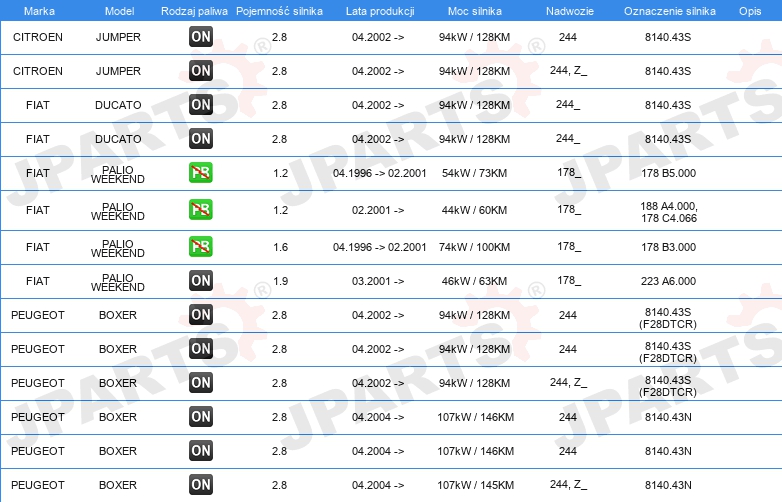Image resolution: width=782 pixels, height=502 pixels.
Task: Click the Rodzaj paliwa column header
Action: [x=194, y=11]
